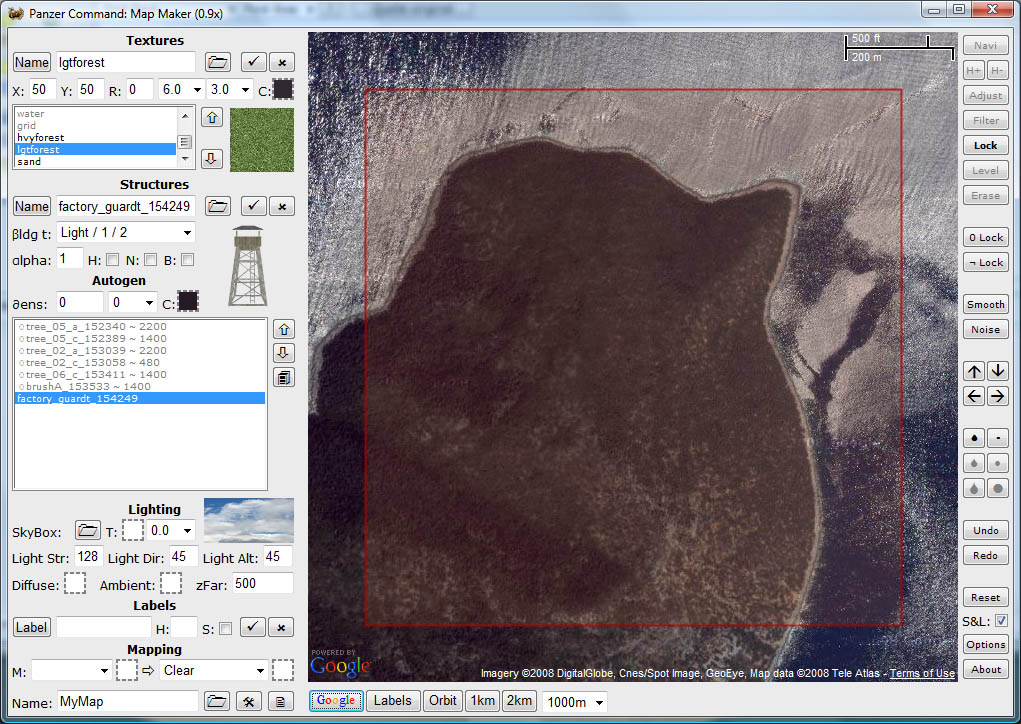Image resolution: width=1021 pixels, height=724 pixels.
Task: Open the Bldg type Light / 1 / 2 dropdown
Action: [x=125, y=233]
